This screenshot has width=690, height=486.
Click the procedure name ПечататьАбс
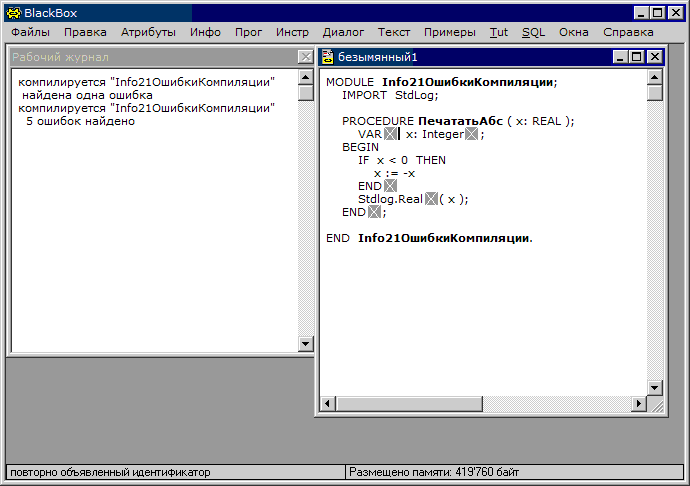click(x=460, y=121)
